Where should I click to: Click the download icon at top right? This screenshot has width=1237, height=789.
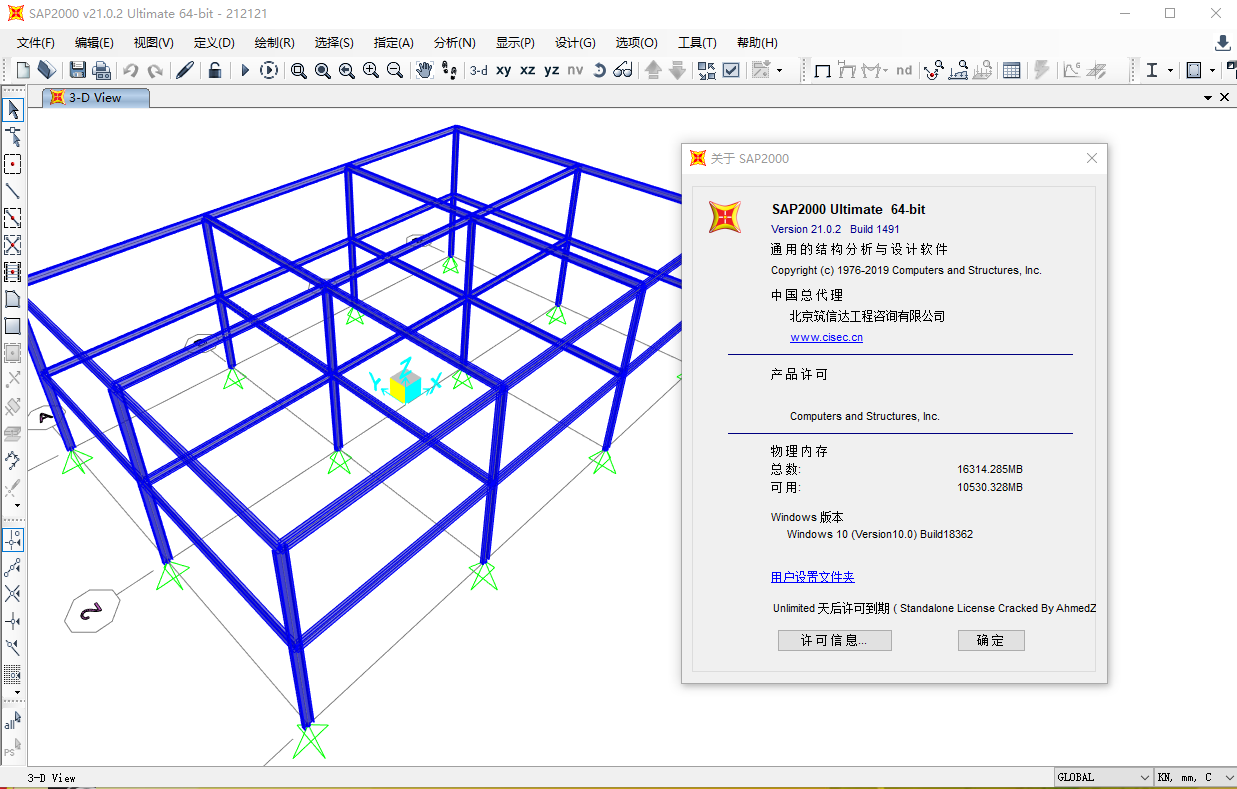(x=1222, y=43)
